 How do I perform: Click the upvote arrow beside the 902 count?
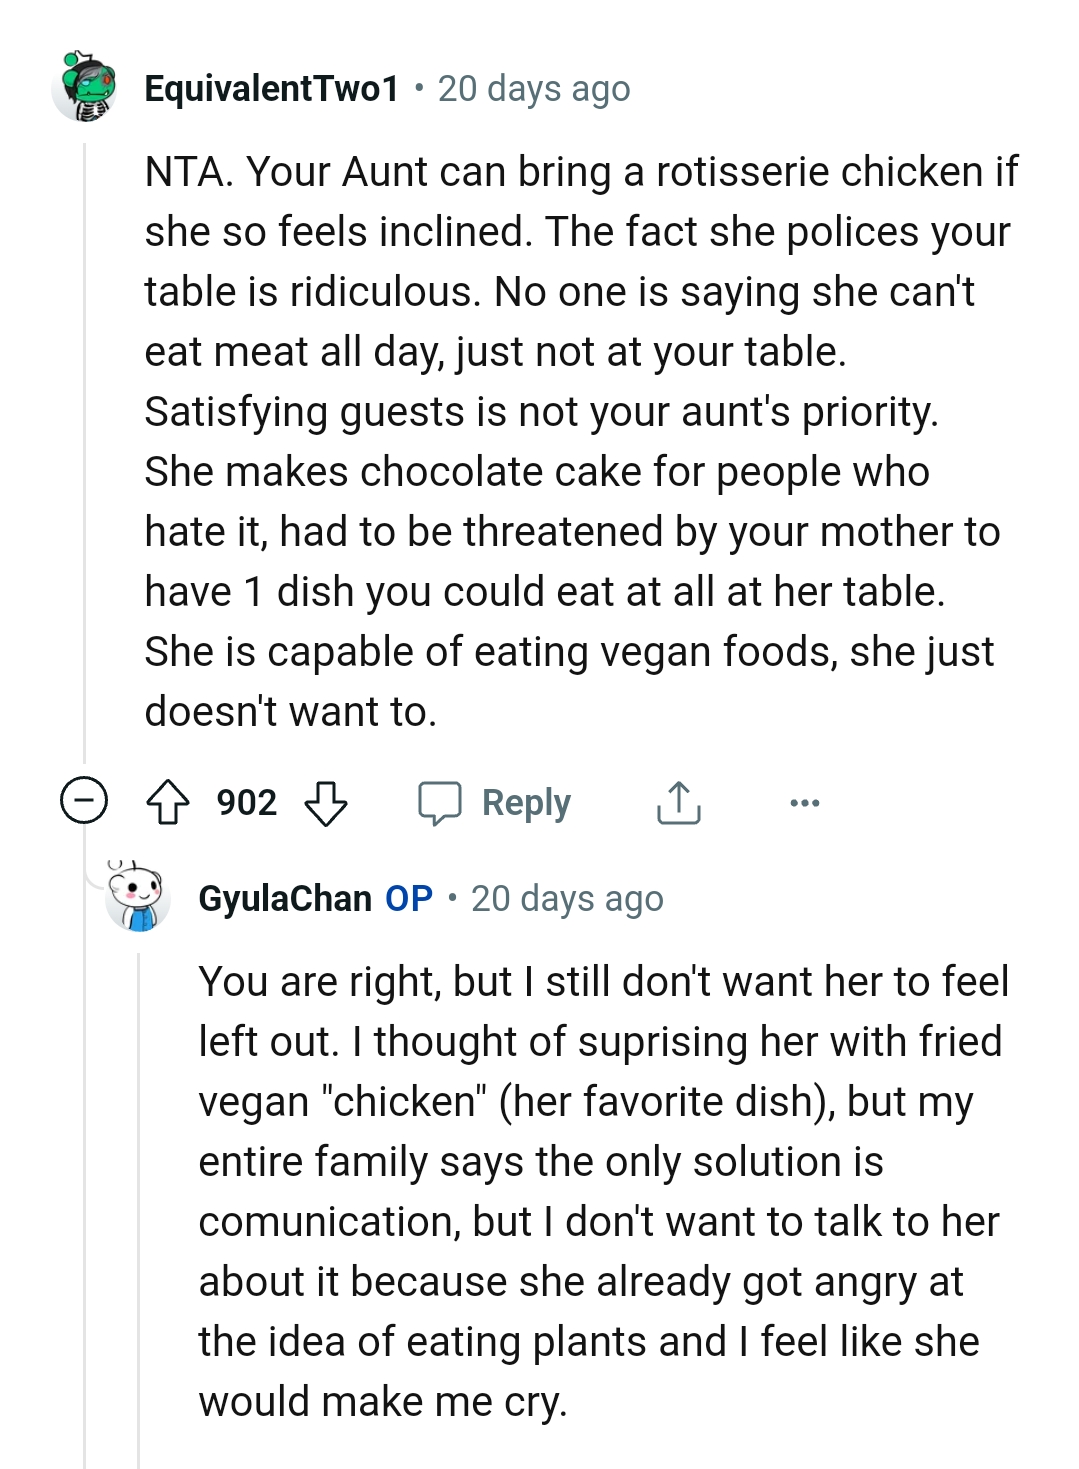172,801
